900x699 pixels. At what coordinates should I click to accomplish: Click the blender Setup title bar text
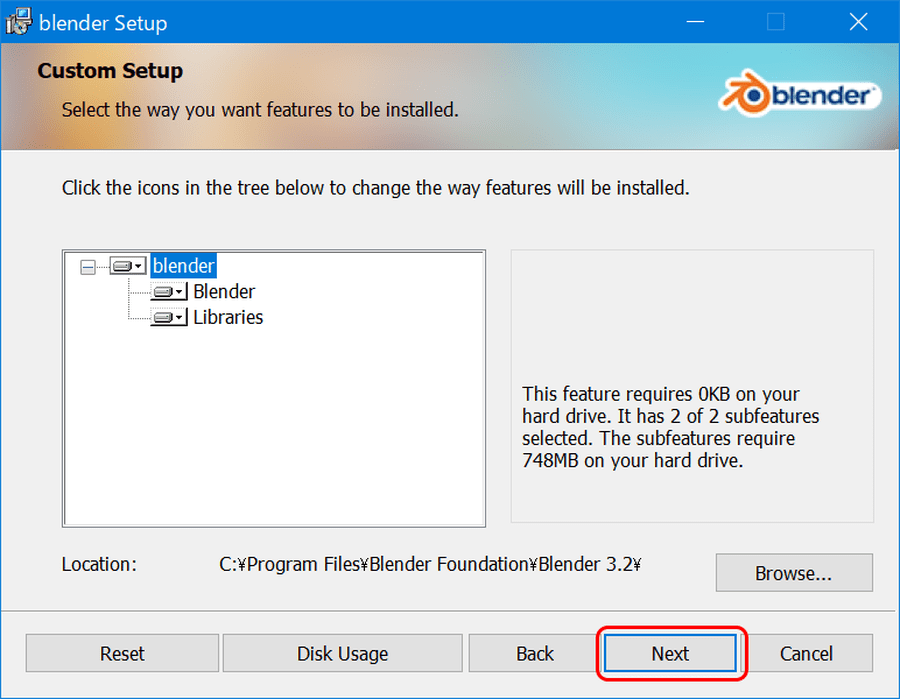point(103,22)
